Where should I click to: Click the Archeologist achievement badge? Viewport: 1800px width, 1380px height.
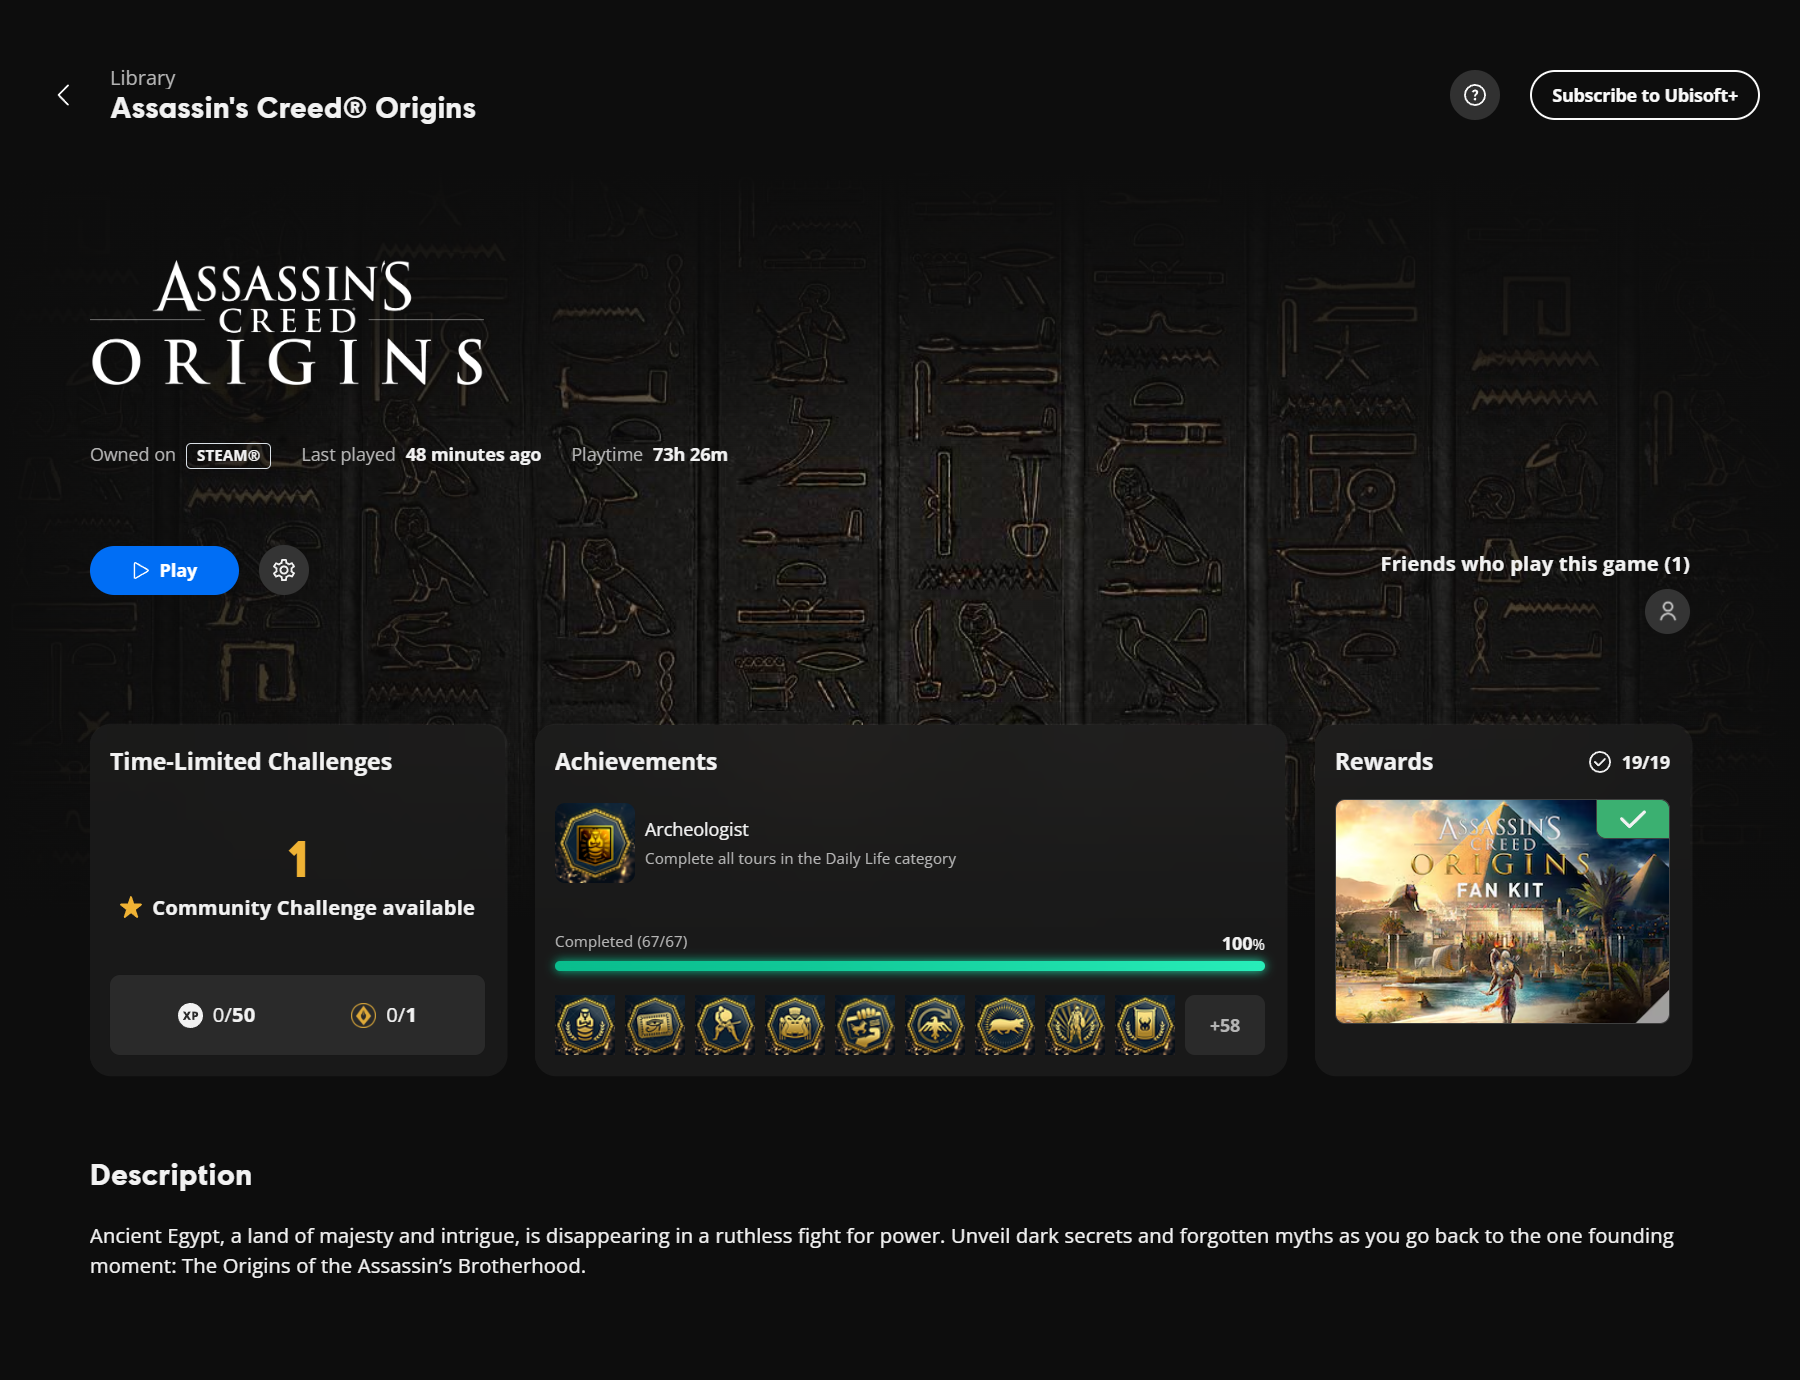[595, 843]
